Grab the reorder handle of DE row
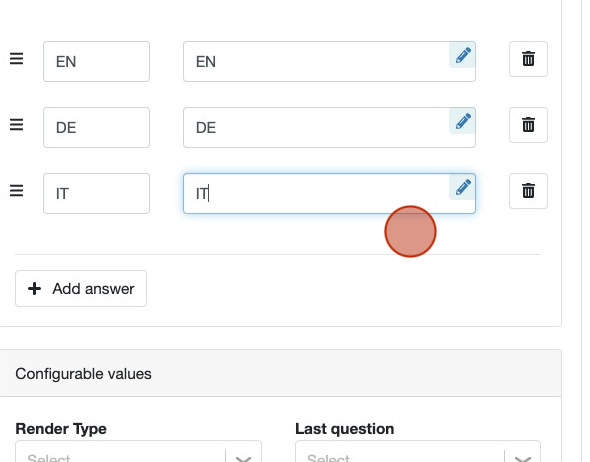Image resolution: width=590 pixels, height=462 pixels. coord(17,125)
